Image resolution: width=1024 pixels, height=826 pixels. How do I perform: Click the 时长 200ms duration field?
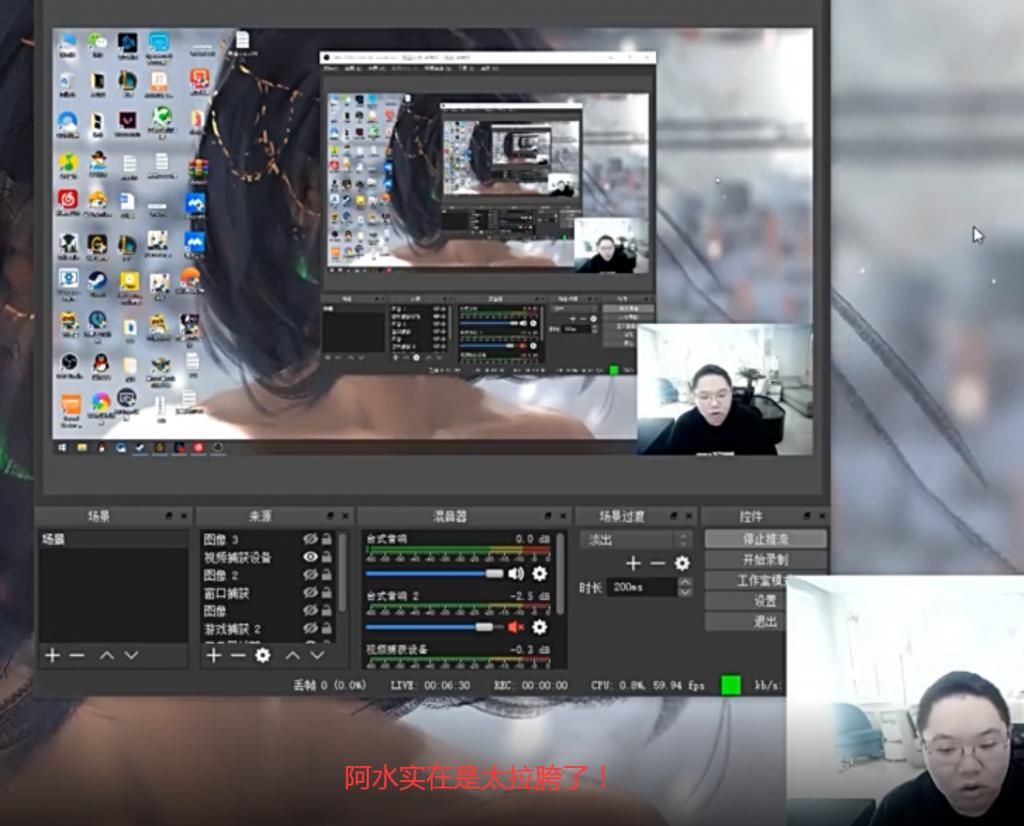pos(641,587)
